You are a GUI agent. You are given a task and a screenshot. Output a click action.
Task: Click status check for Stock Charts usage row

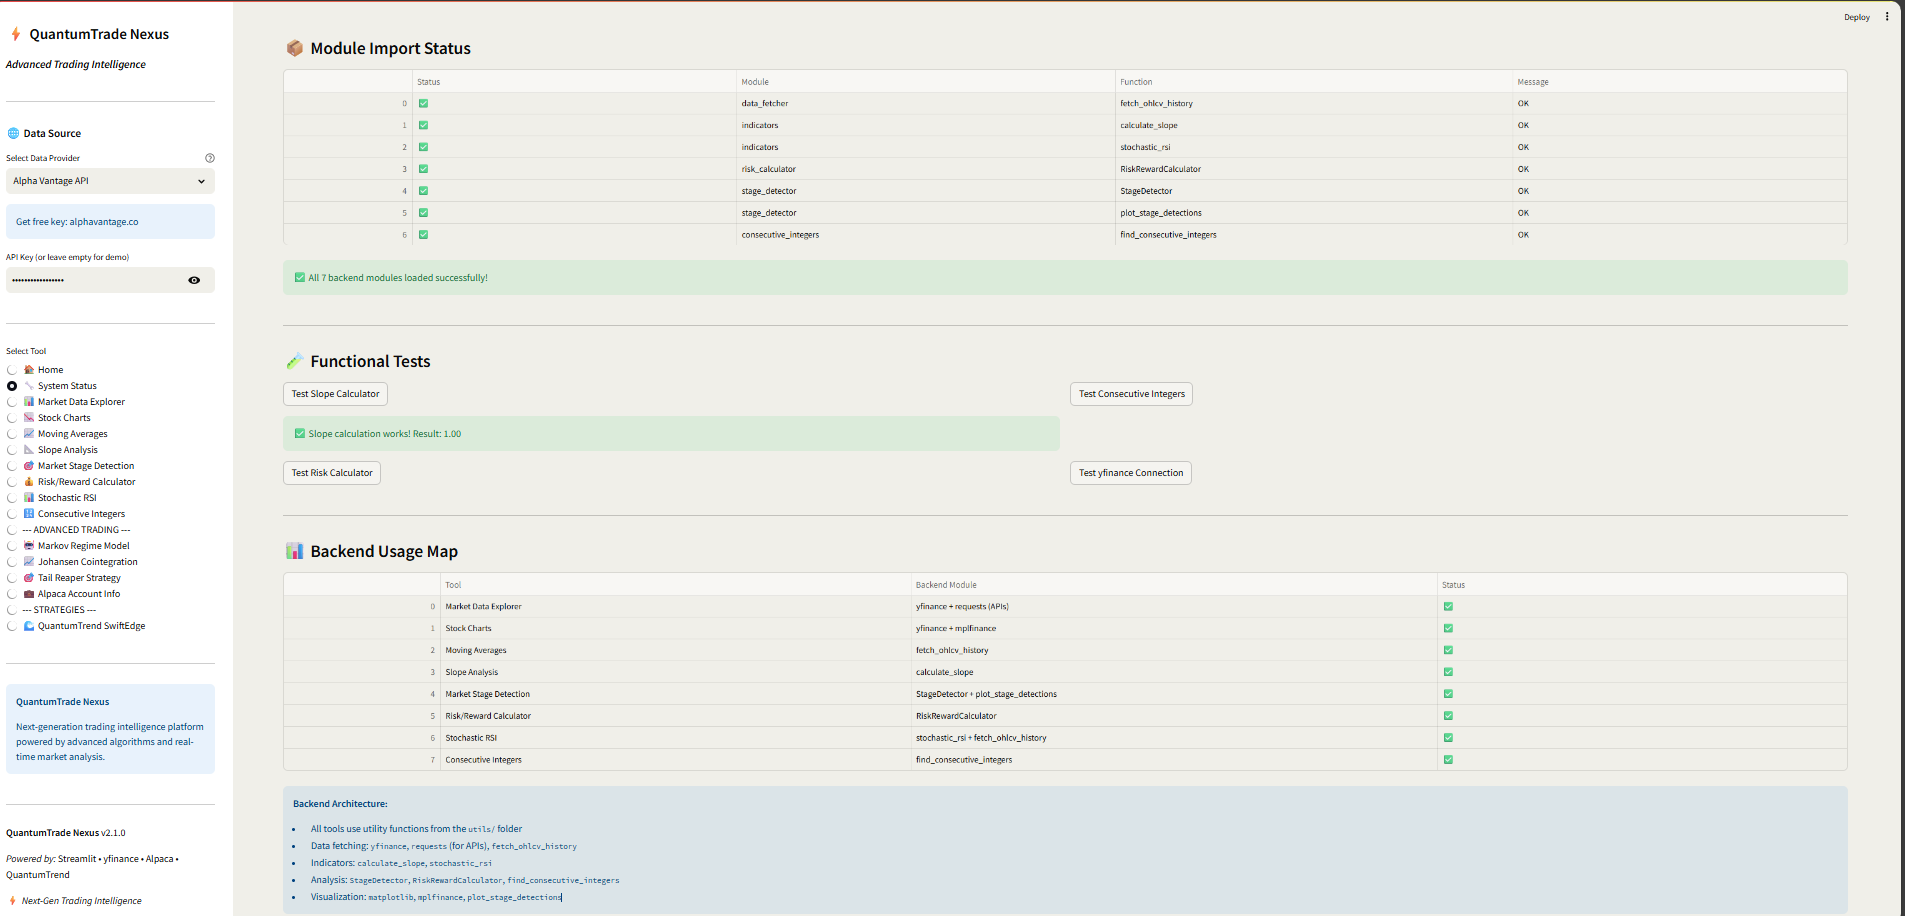(1448, 628)
